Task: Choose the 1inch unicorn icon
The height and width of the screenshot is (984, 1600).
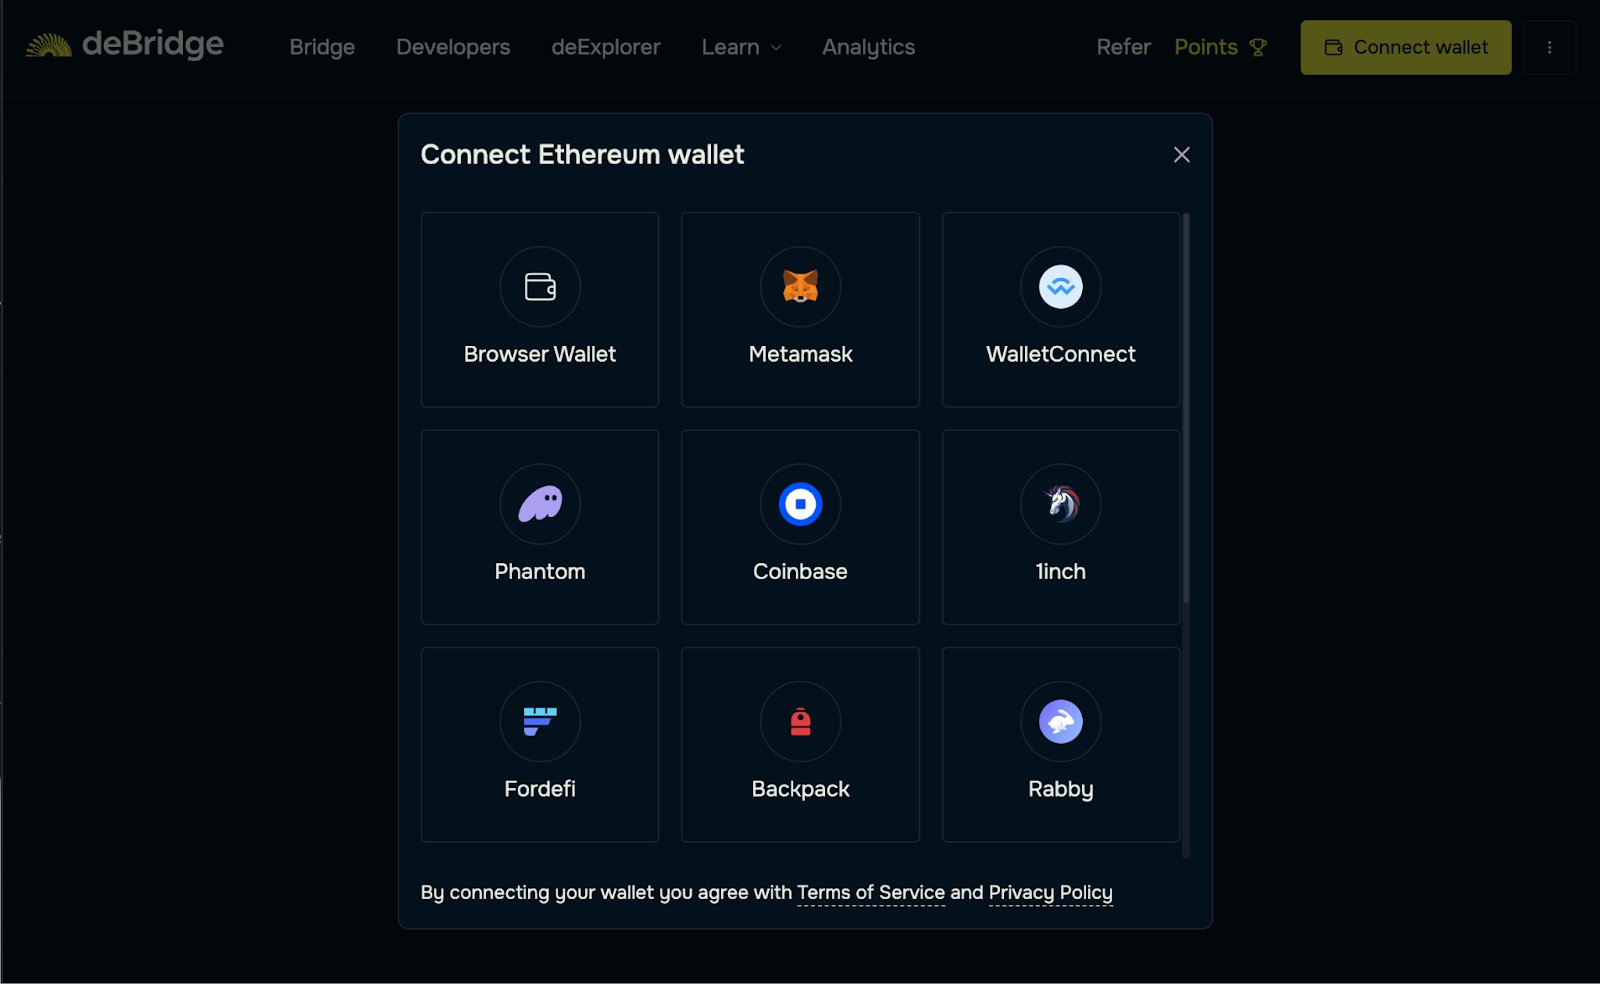Action: (1060, 504)
